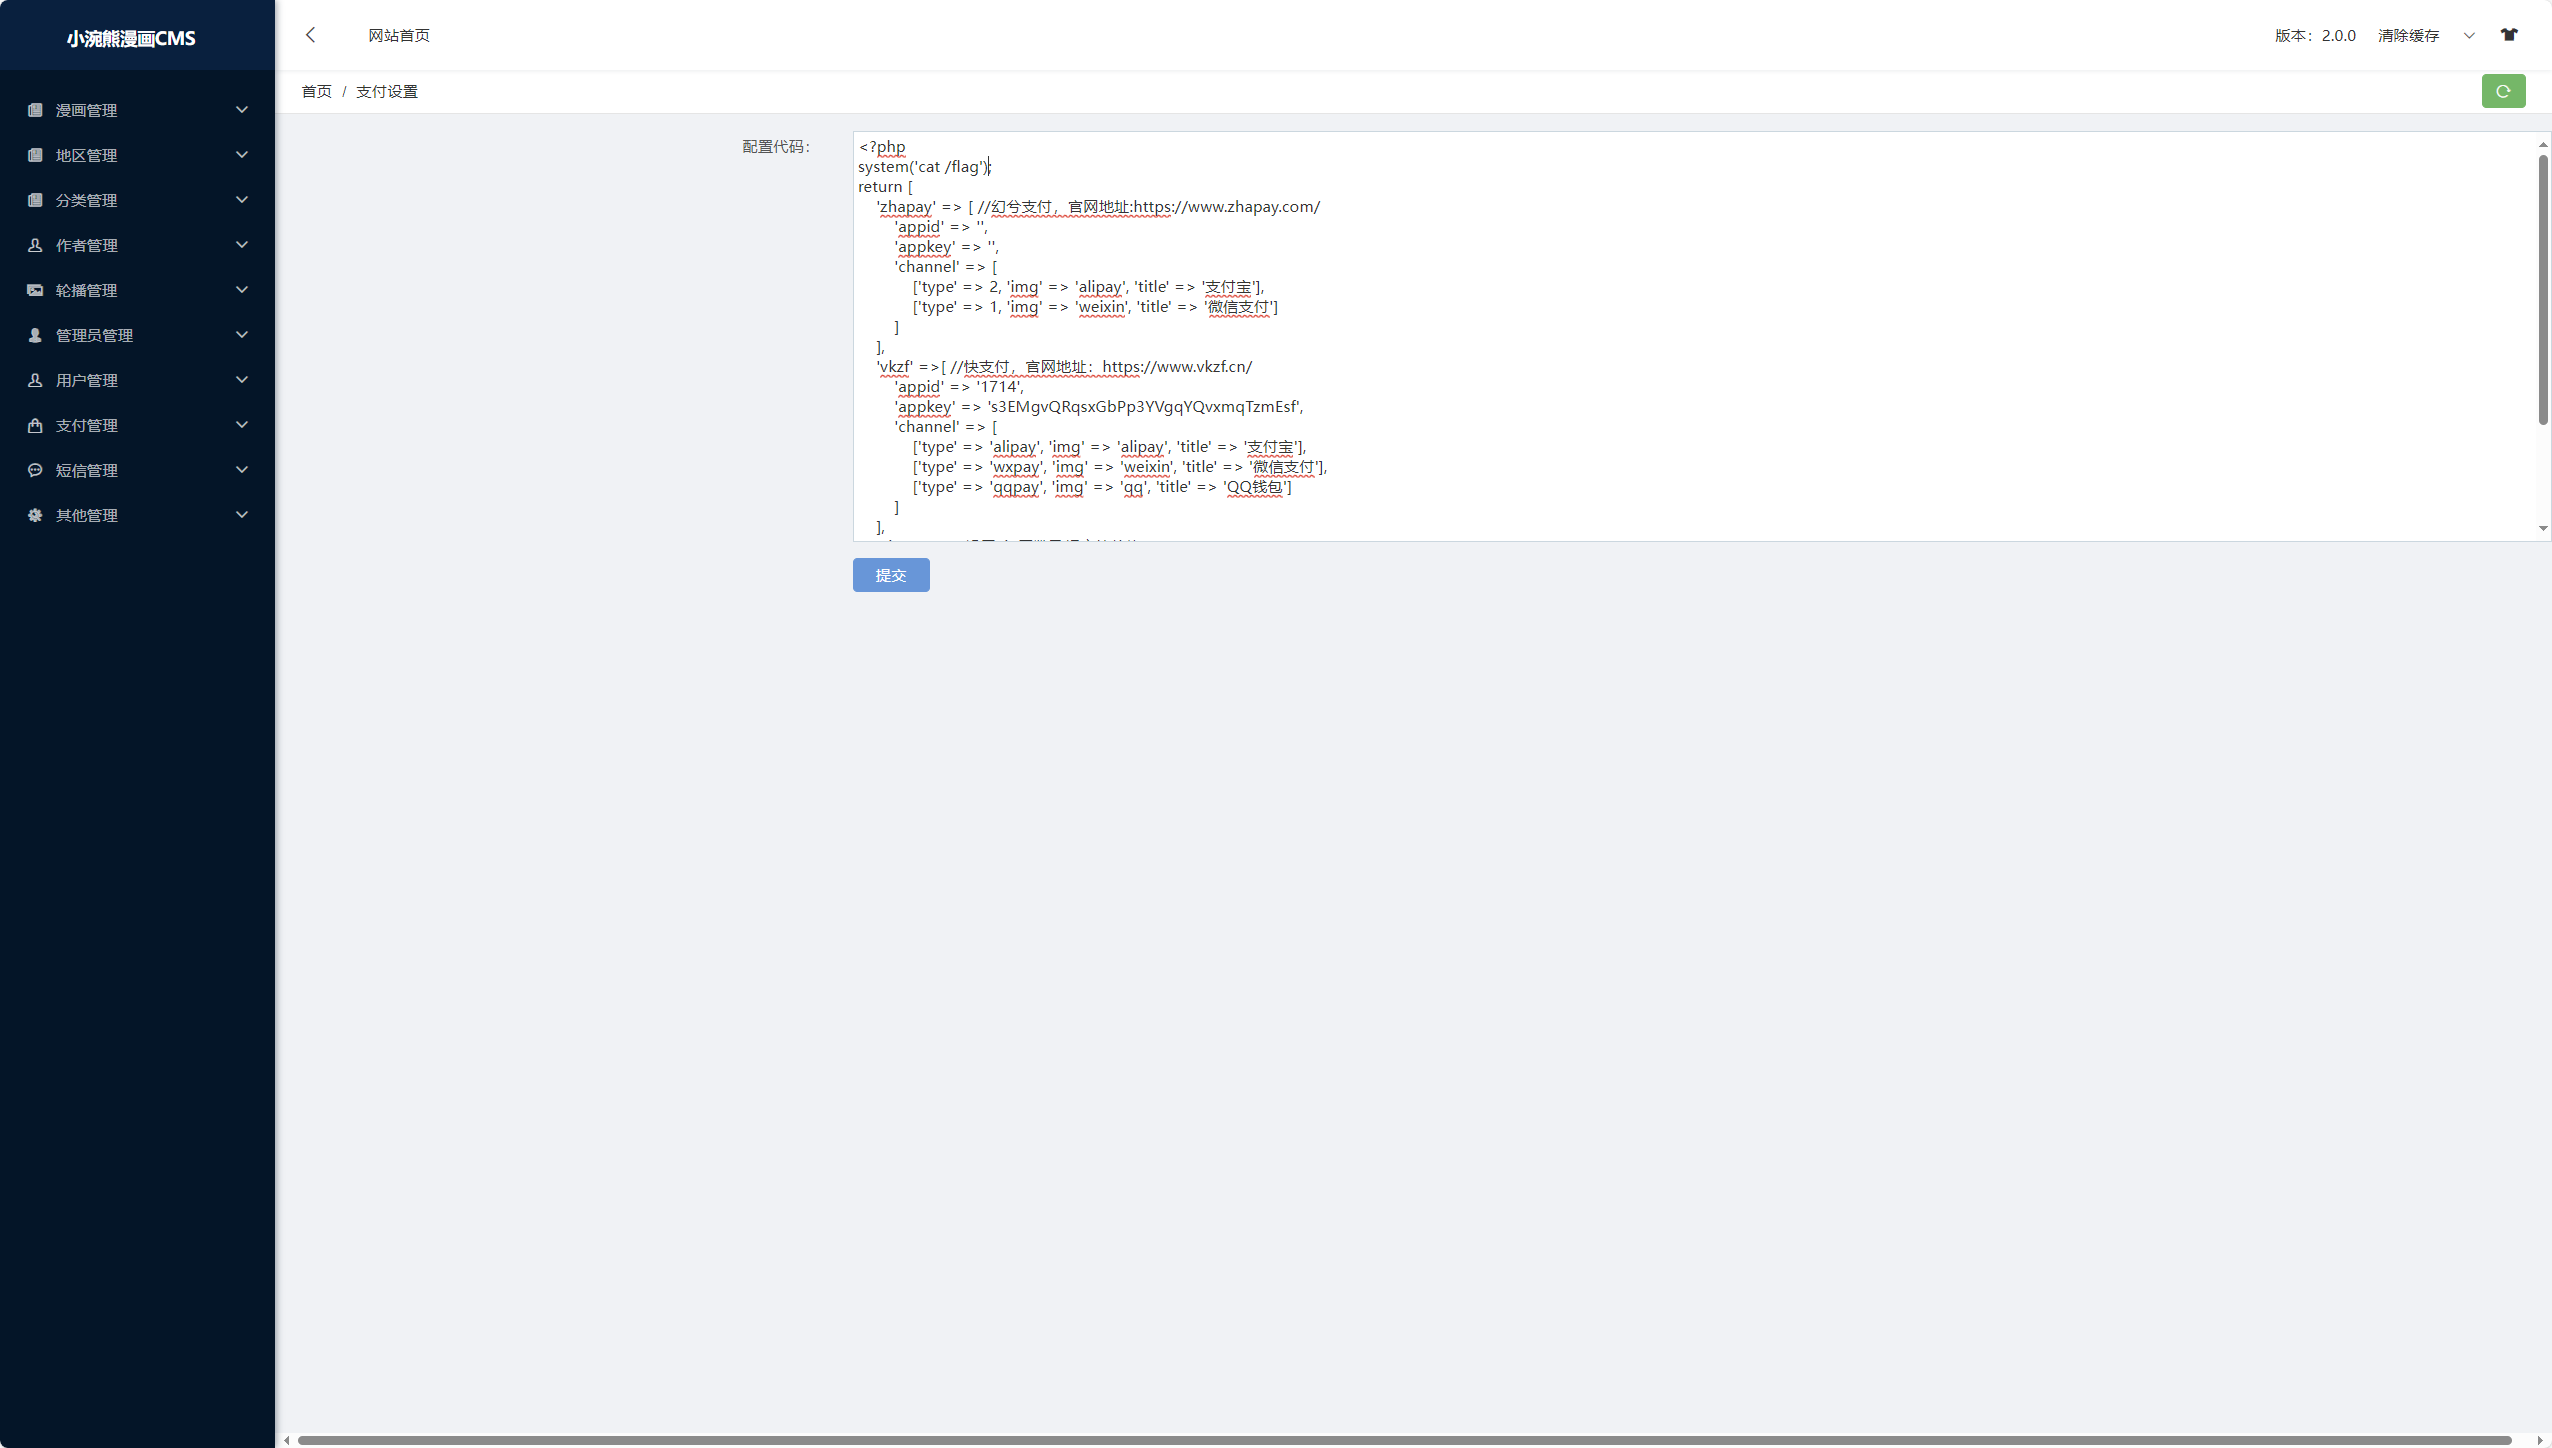Click the 地区管理 sidebar icon

coord(35,155)
